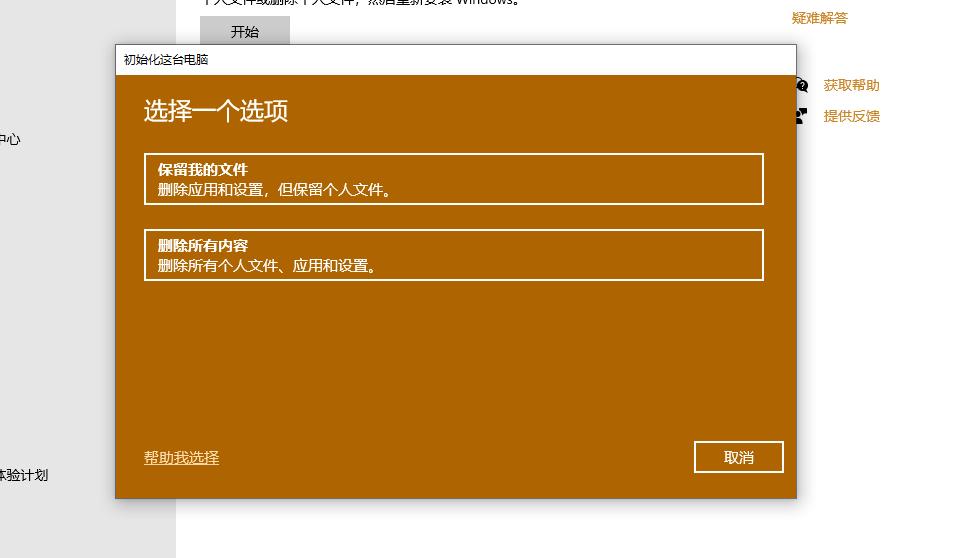Open the 获取帮助 link
Viewport: 957px width, 558px height.
click(x=851, y=85)
